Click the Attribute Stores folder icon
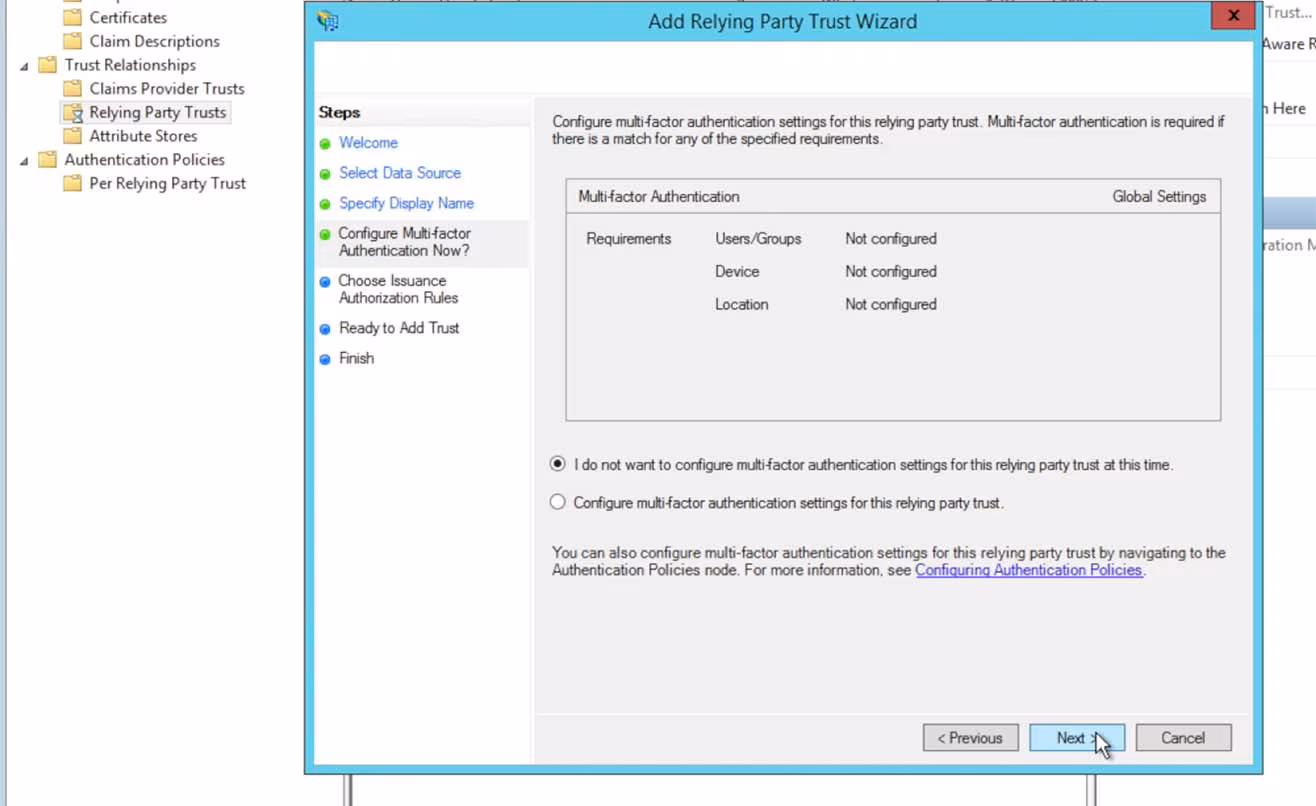The image size is (1316, 806). (71, 135)
